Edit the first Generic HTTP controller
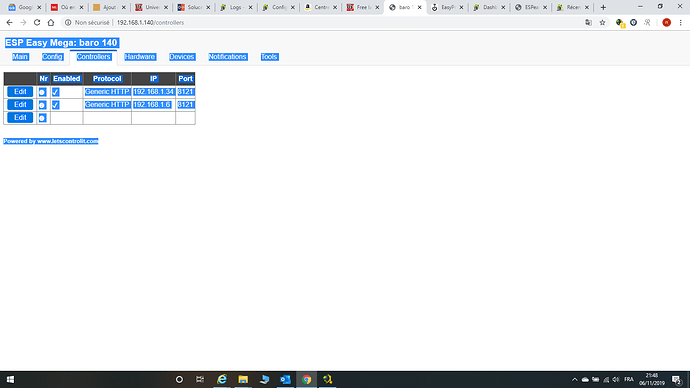The height and width of the screenshot is (388, 690). tap(20, 92)
